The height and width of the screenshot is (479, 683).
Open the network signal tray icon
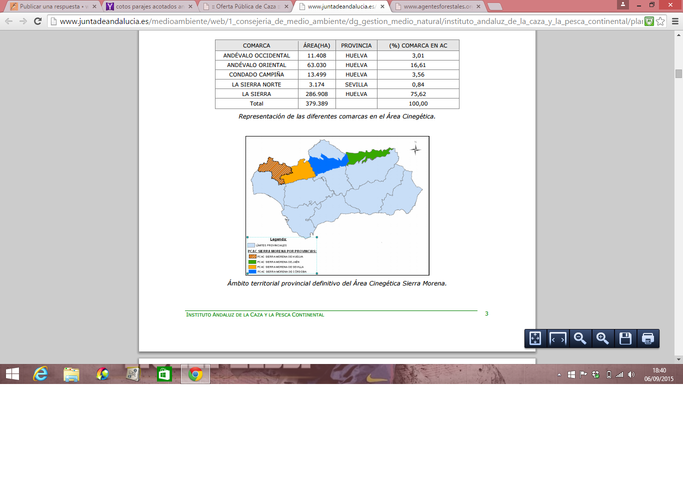click(619, 374)
